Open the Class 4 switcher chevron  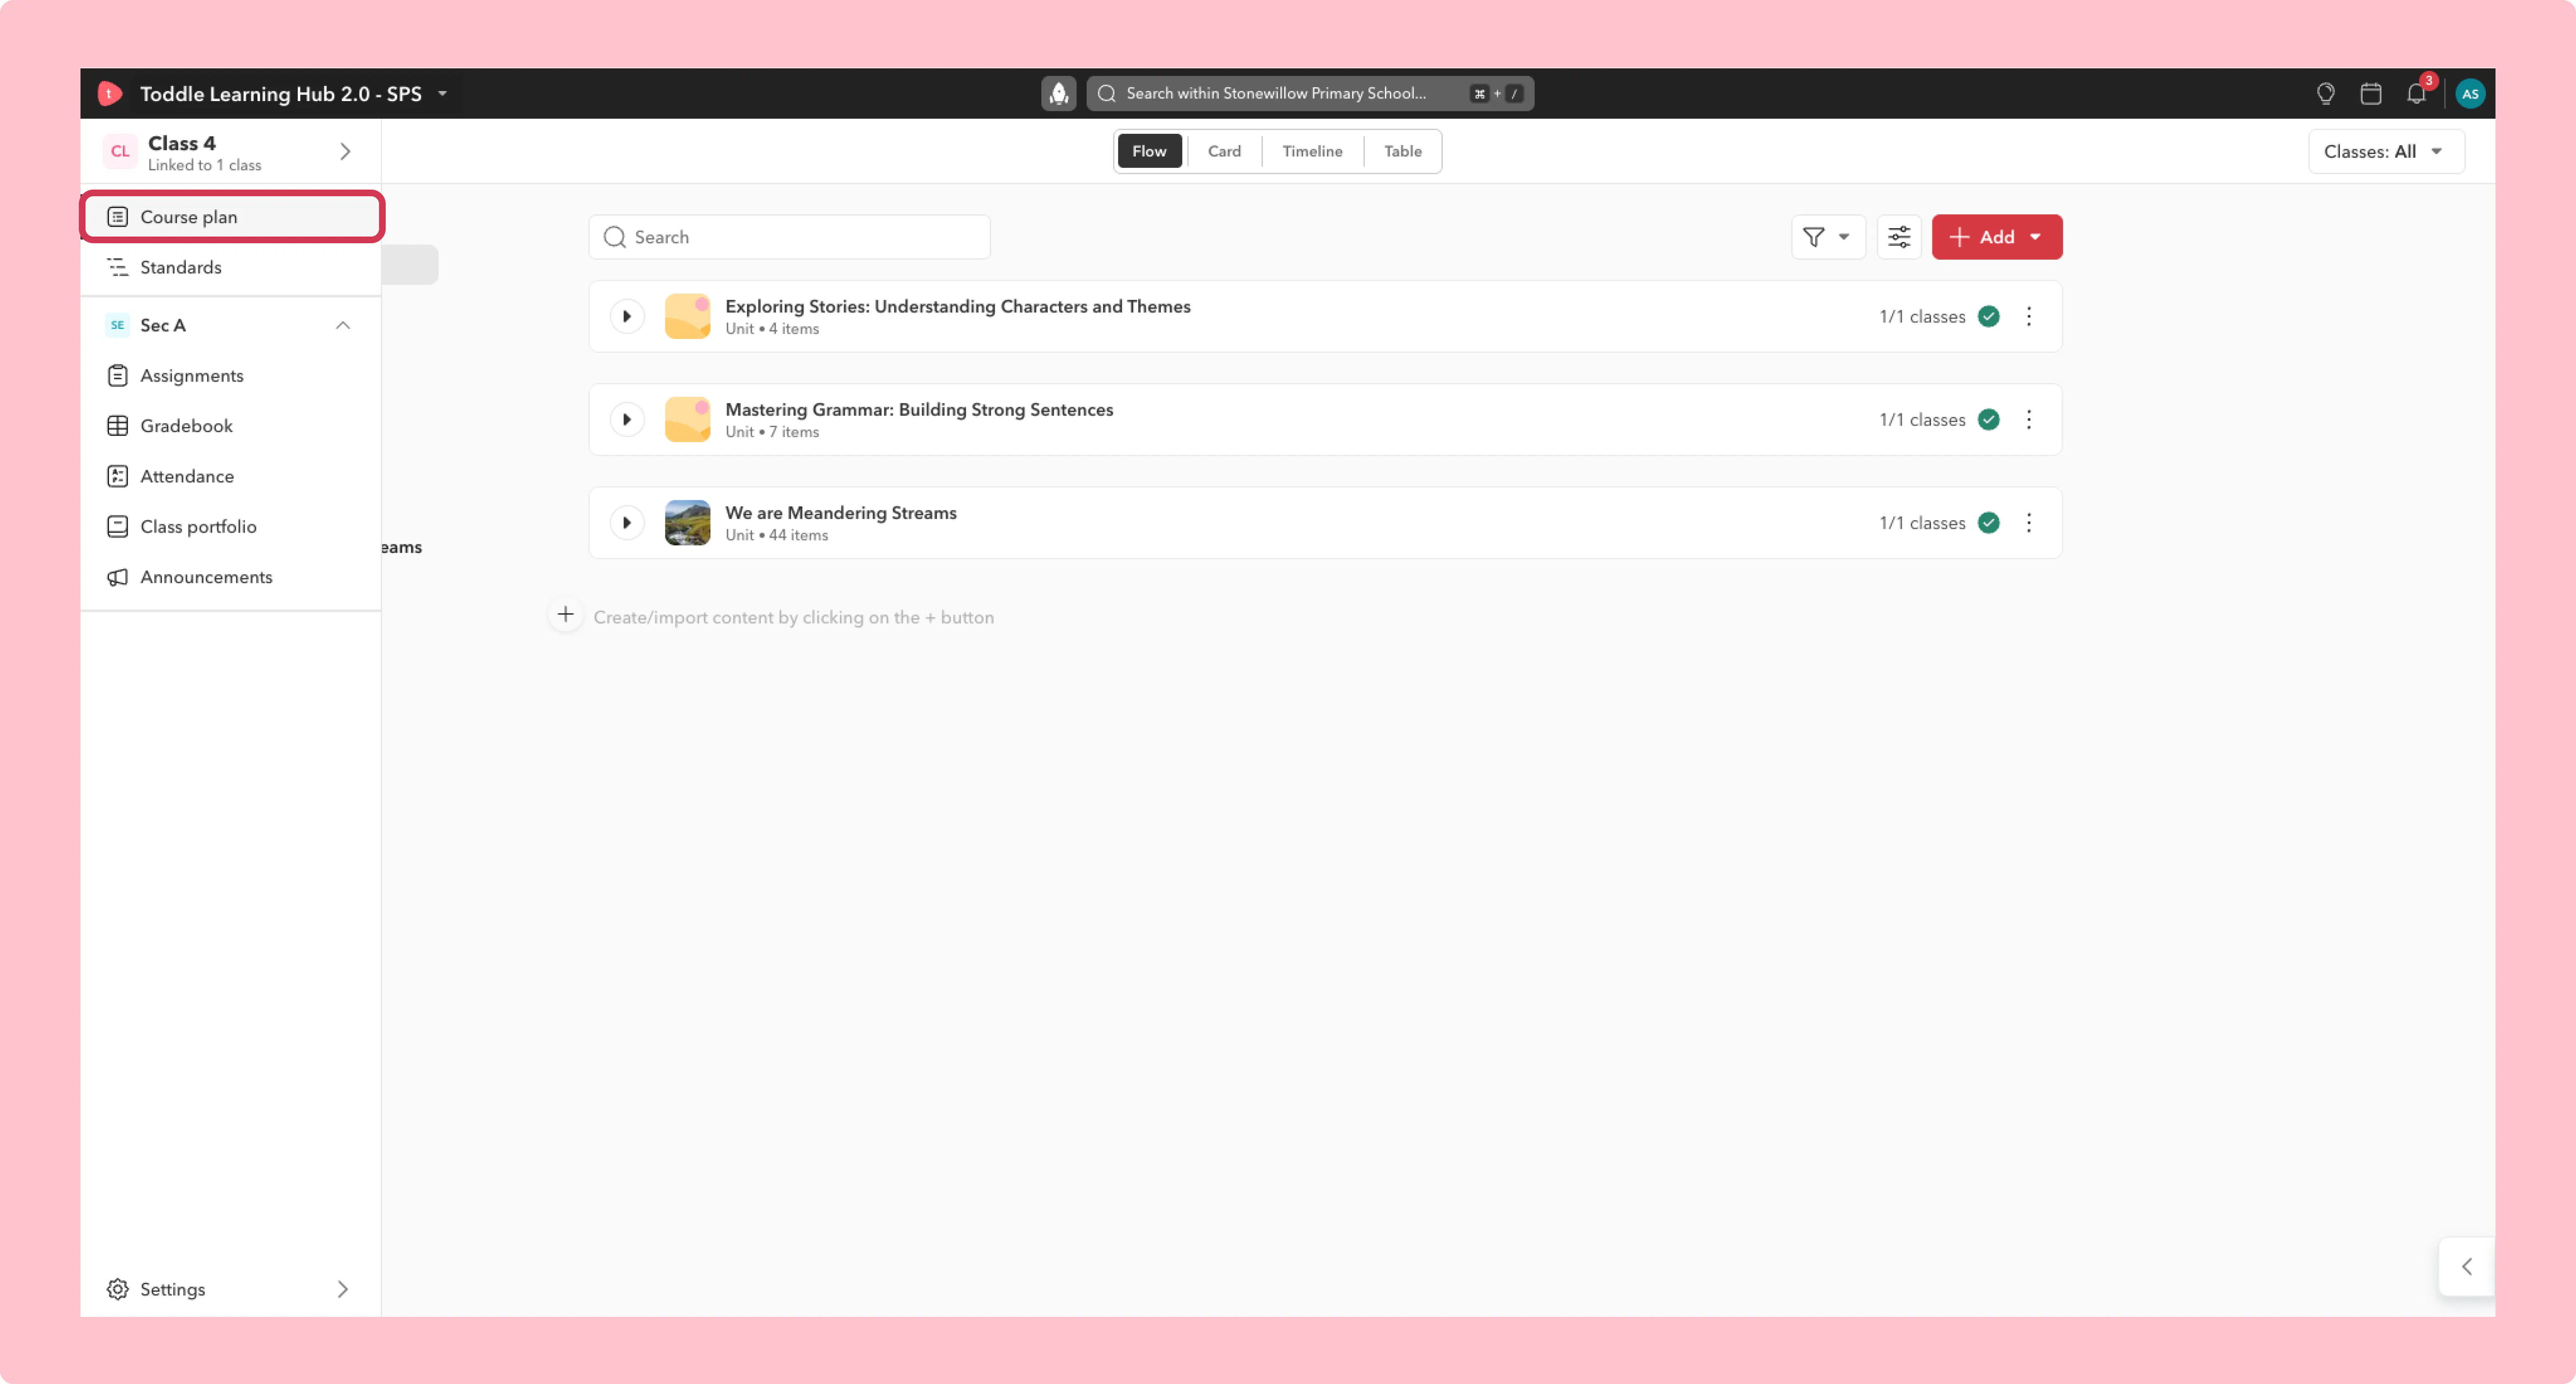coord(345,152)
